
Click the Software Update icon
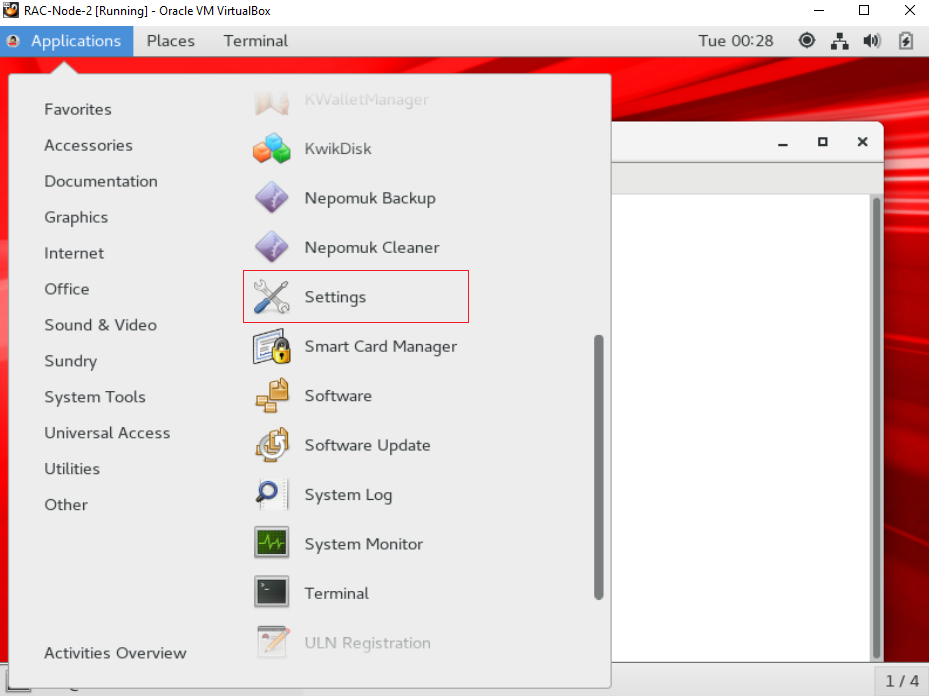tap(271, 445)
